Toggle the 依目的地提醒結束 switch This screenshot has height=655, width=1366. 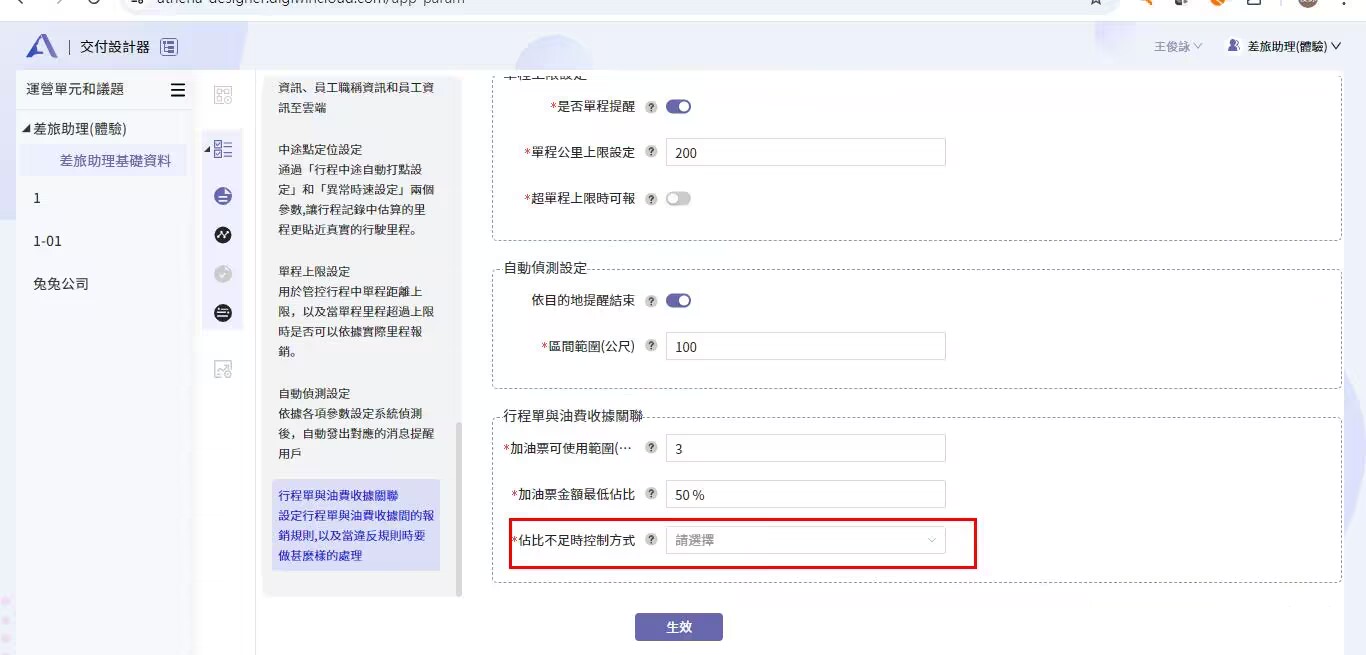[678, 301]
